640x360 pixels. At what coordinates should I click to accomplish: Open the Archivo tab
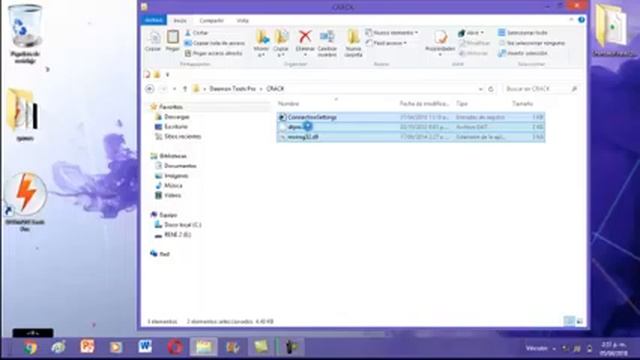pyautogui.click(x=154, y=20)
